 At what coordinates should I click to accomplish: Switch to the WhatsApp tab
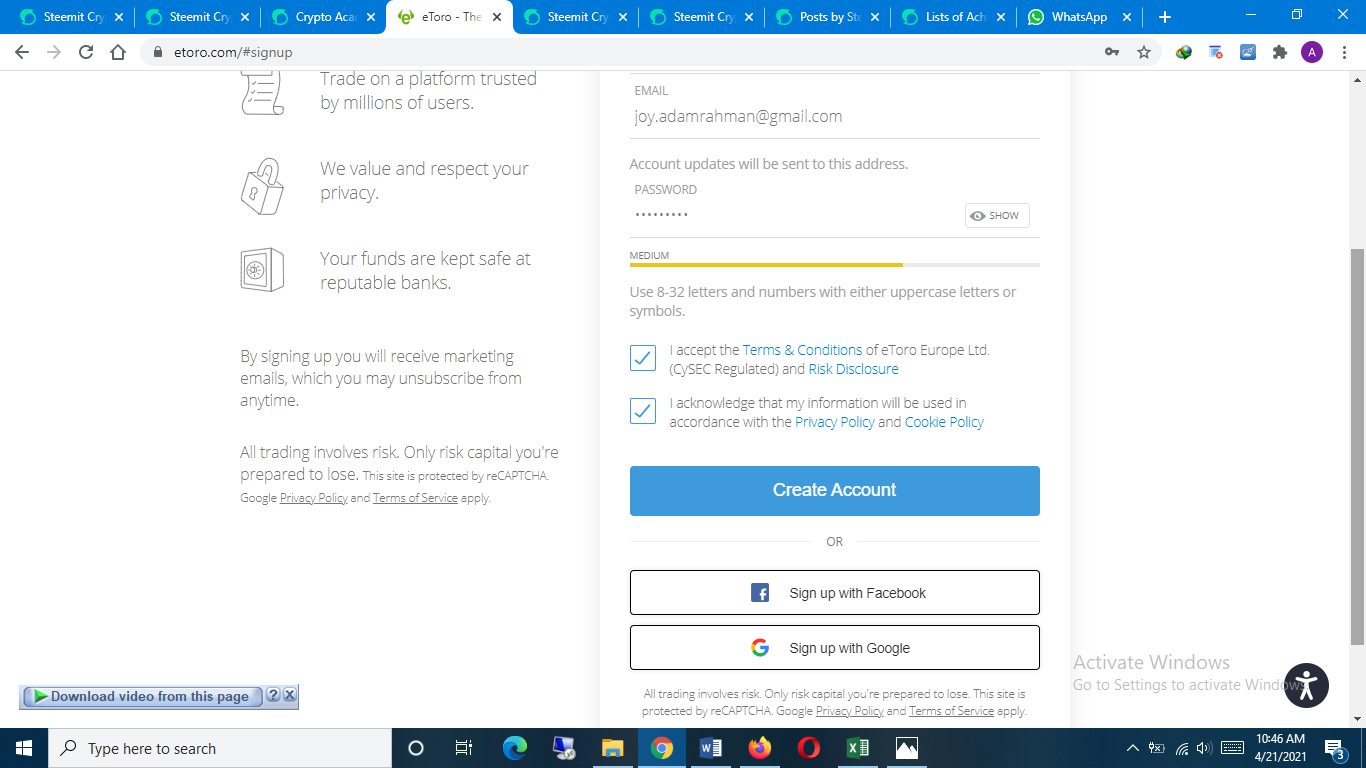(x=1079, y=17)
